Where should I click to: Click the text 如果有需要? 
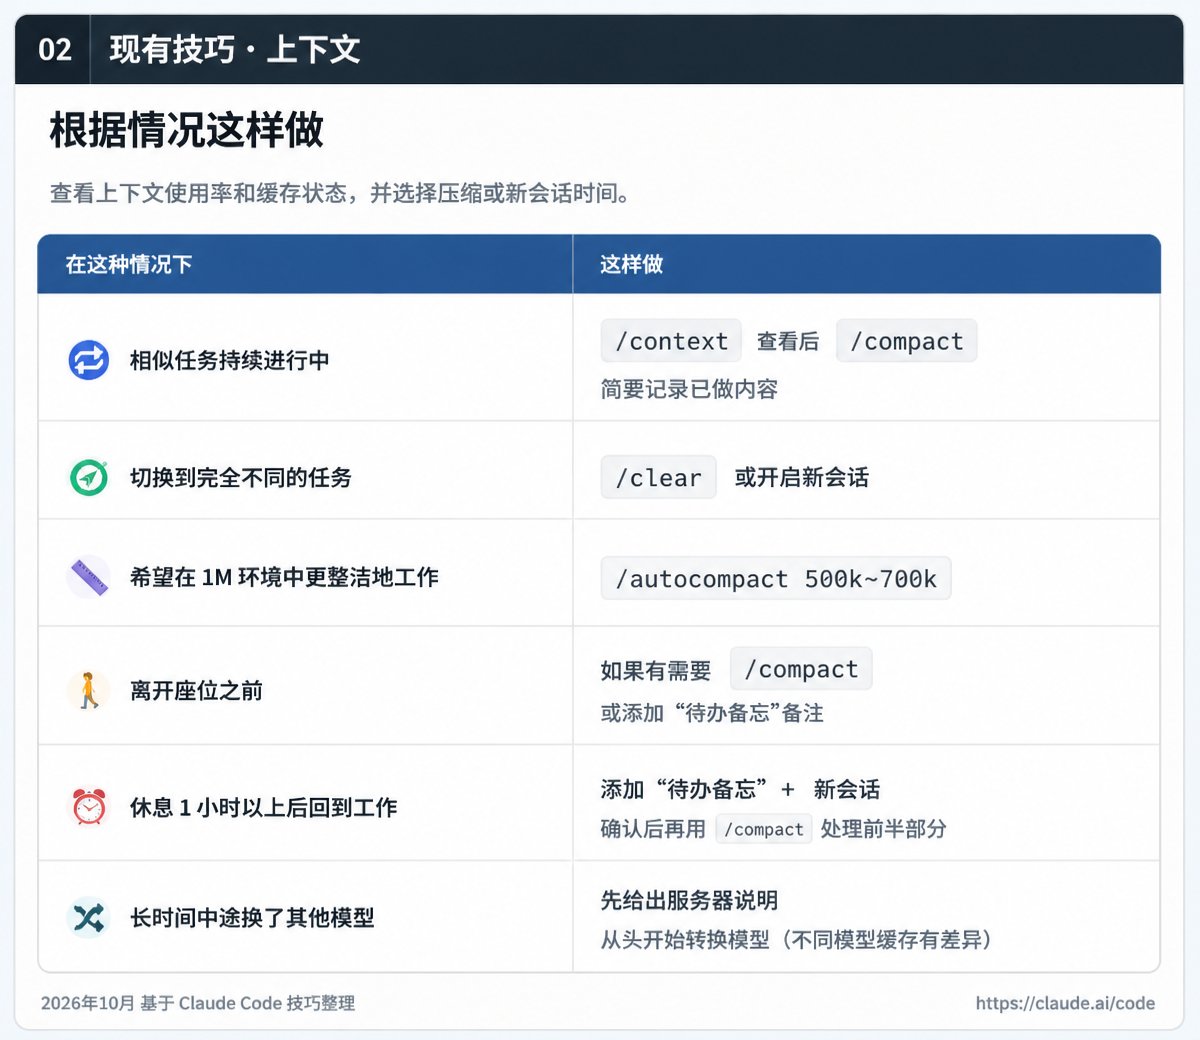(656, 670)
